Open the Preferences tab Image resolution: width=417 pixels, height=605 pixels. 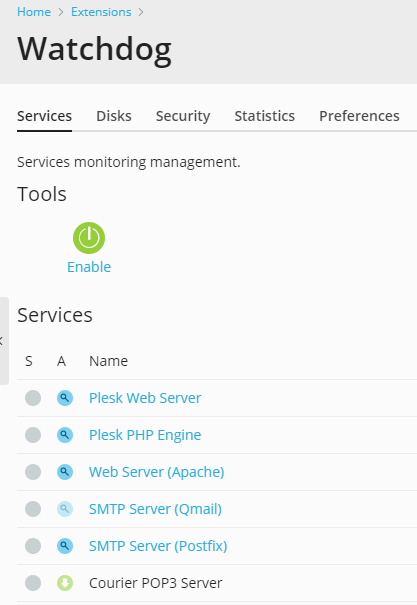359,116
